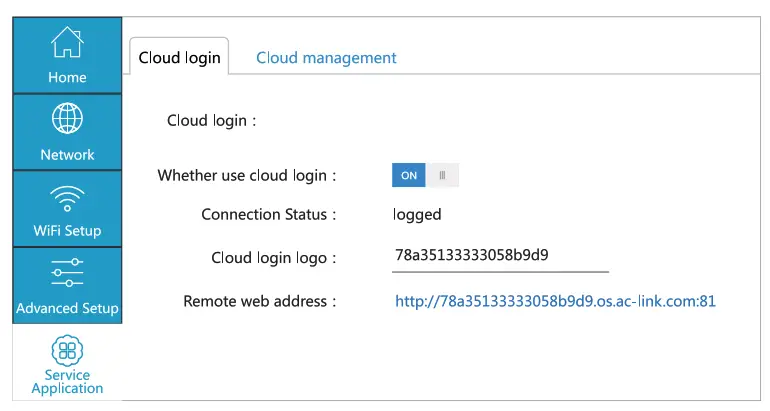Click the 'logged' connection status text
Screen dimensions: 770x411
point(417,214)
